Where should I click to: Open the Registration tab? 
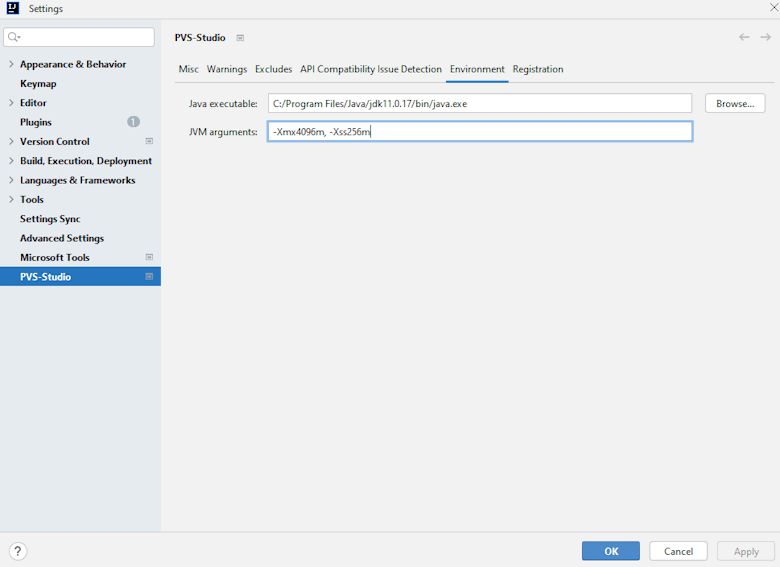click(x=538, y=69)
